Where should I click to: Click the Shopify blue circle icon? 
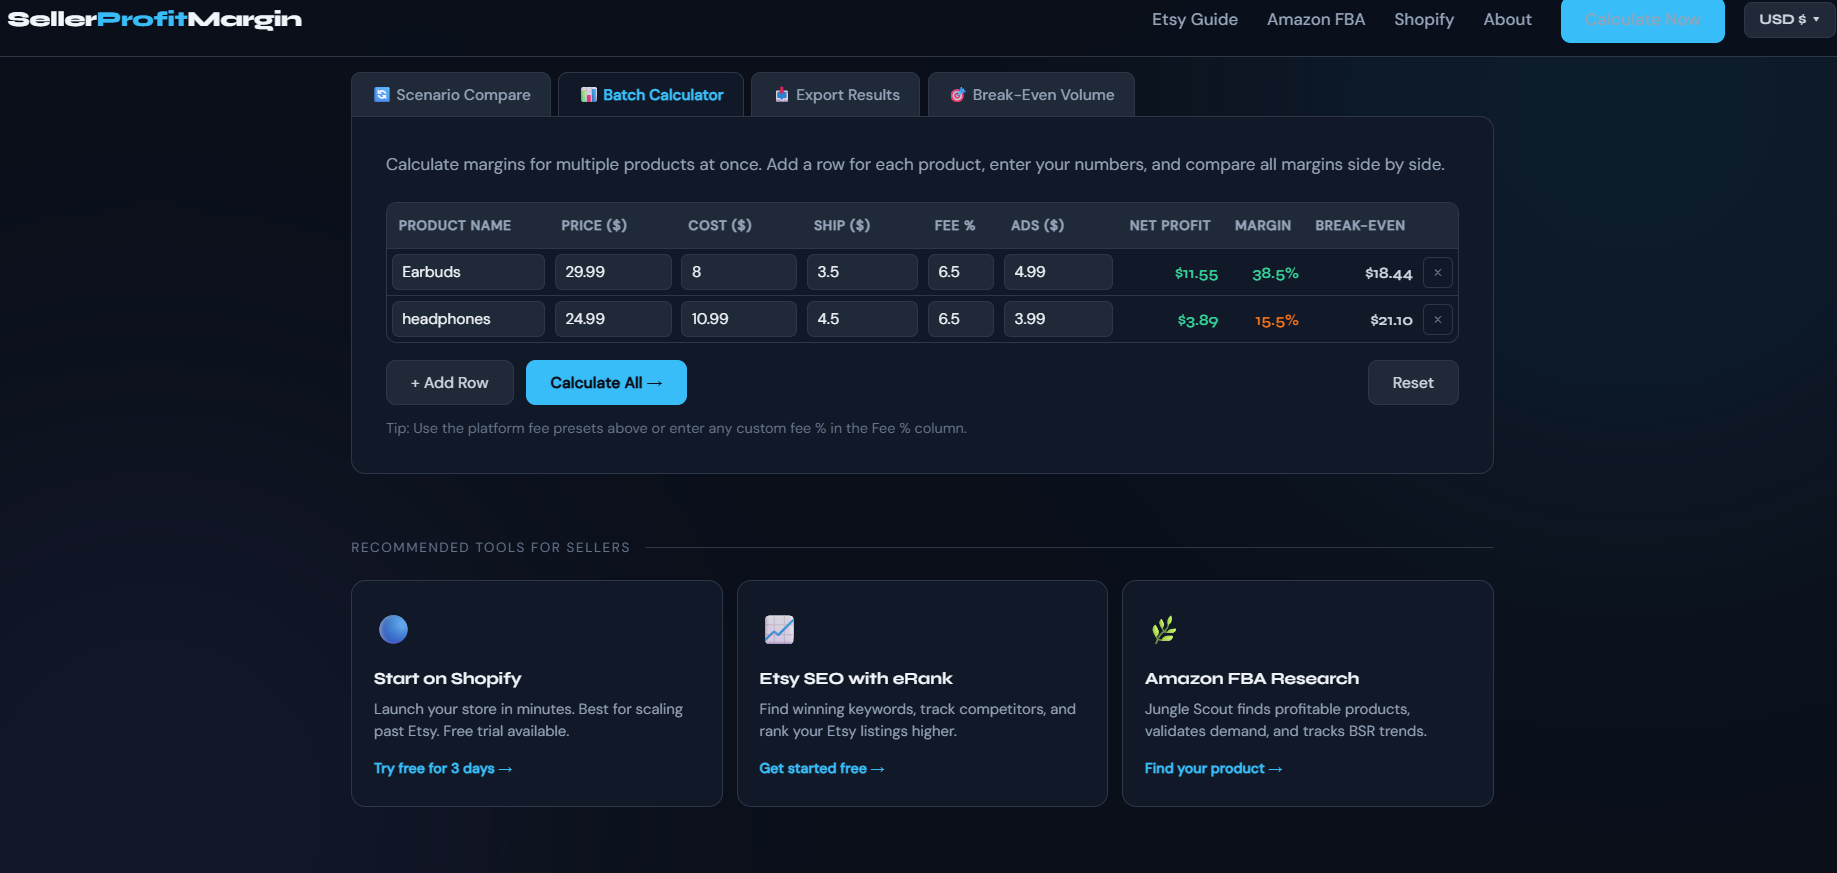pos(394,629)
